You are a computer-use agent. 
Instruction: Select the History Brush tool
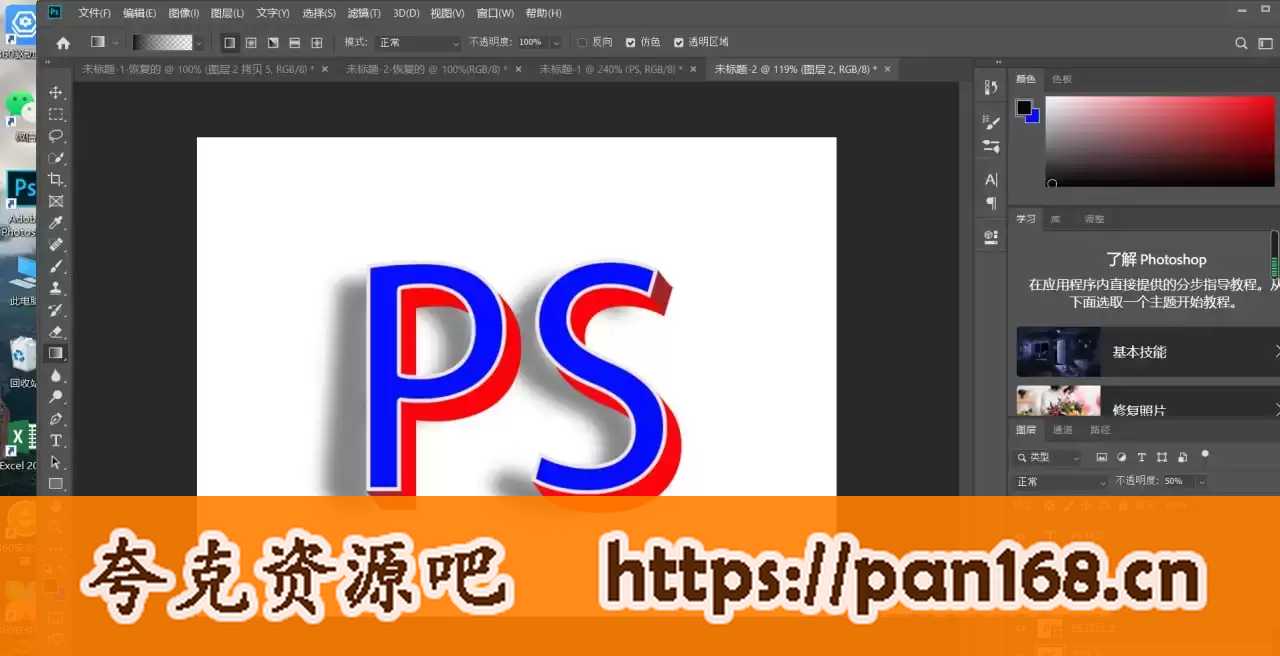coord(56,310)
